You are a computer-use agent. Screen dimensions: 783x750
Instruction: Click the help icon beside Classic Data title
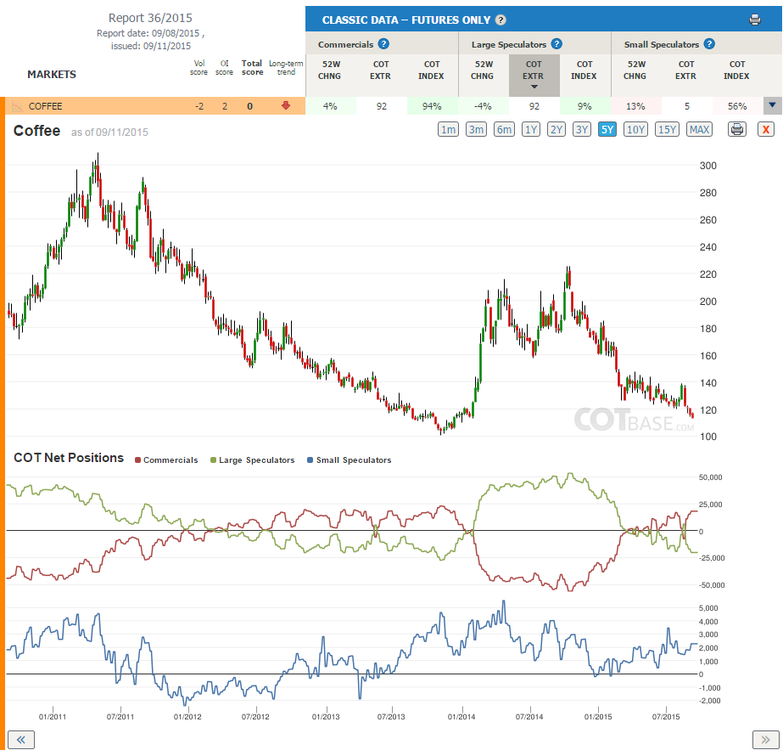[500, 20]
